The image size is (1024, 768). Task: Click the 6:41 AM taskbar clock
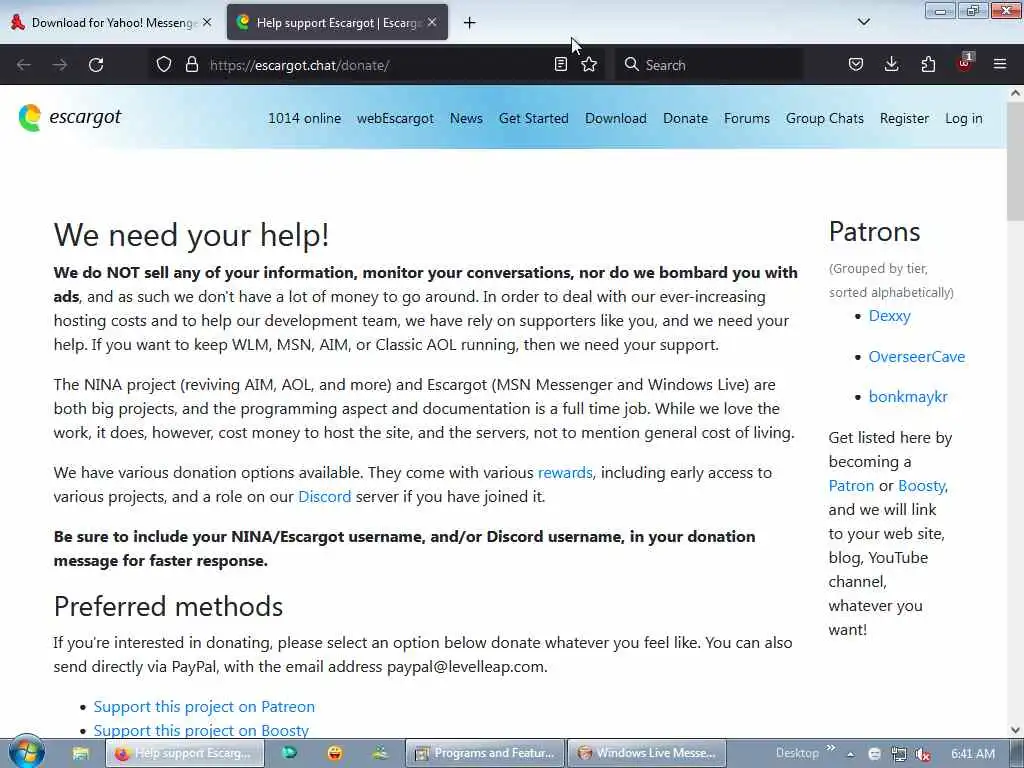coord(972,754)
